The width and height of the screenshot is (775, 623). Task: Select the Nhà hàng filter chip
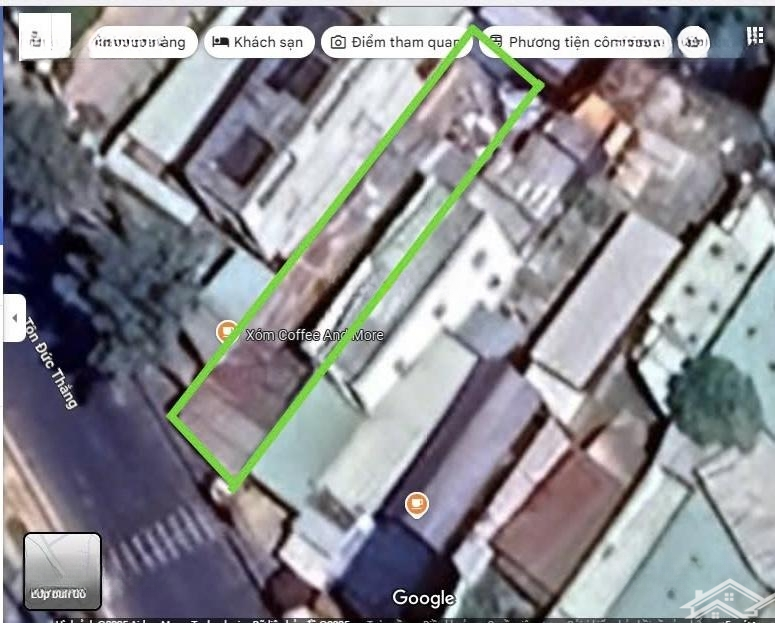(x=142, y=42)
